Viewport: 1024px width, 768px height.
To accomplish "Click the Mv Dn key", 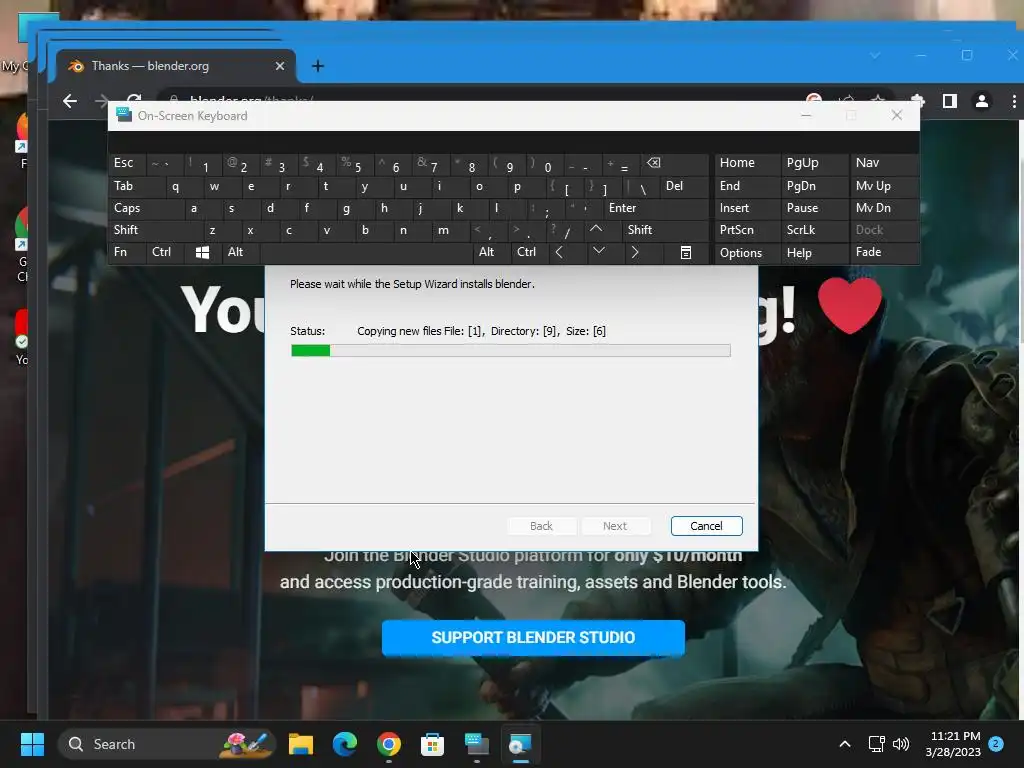I will coord(884,208).
